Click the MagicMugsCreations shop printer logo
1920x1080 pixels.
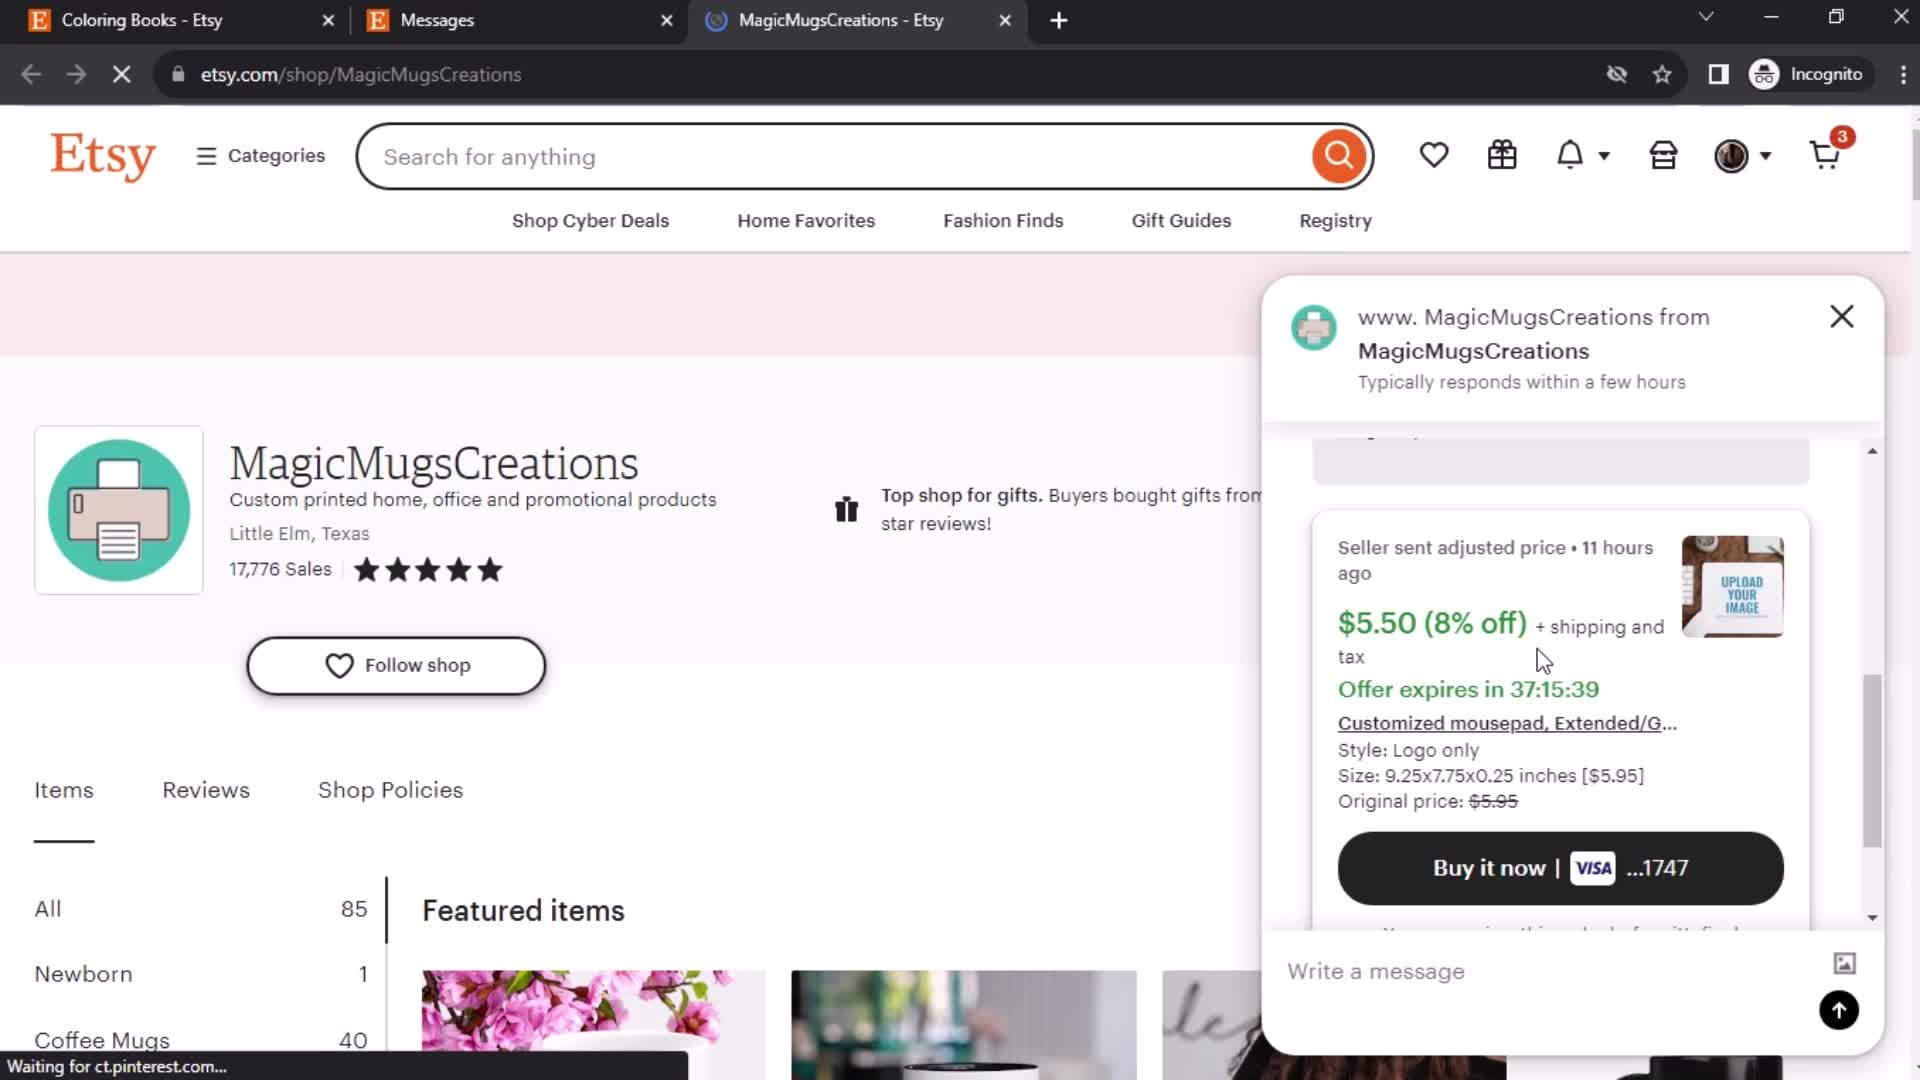119,510
